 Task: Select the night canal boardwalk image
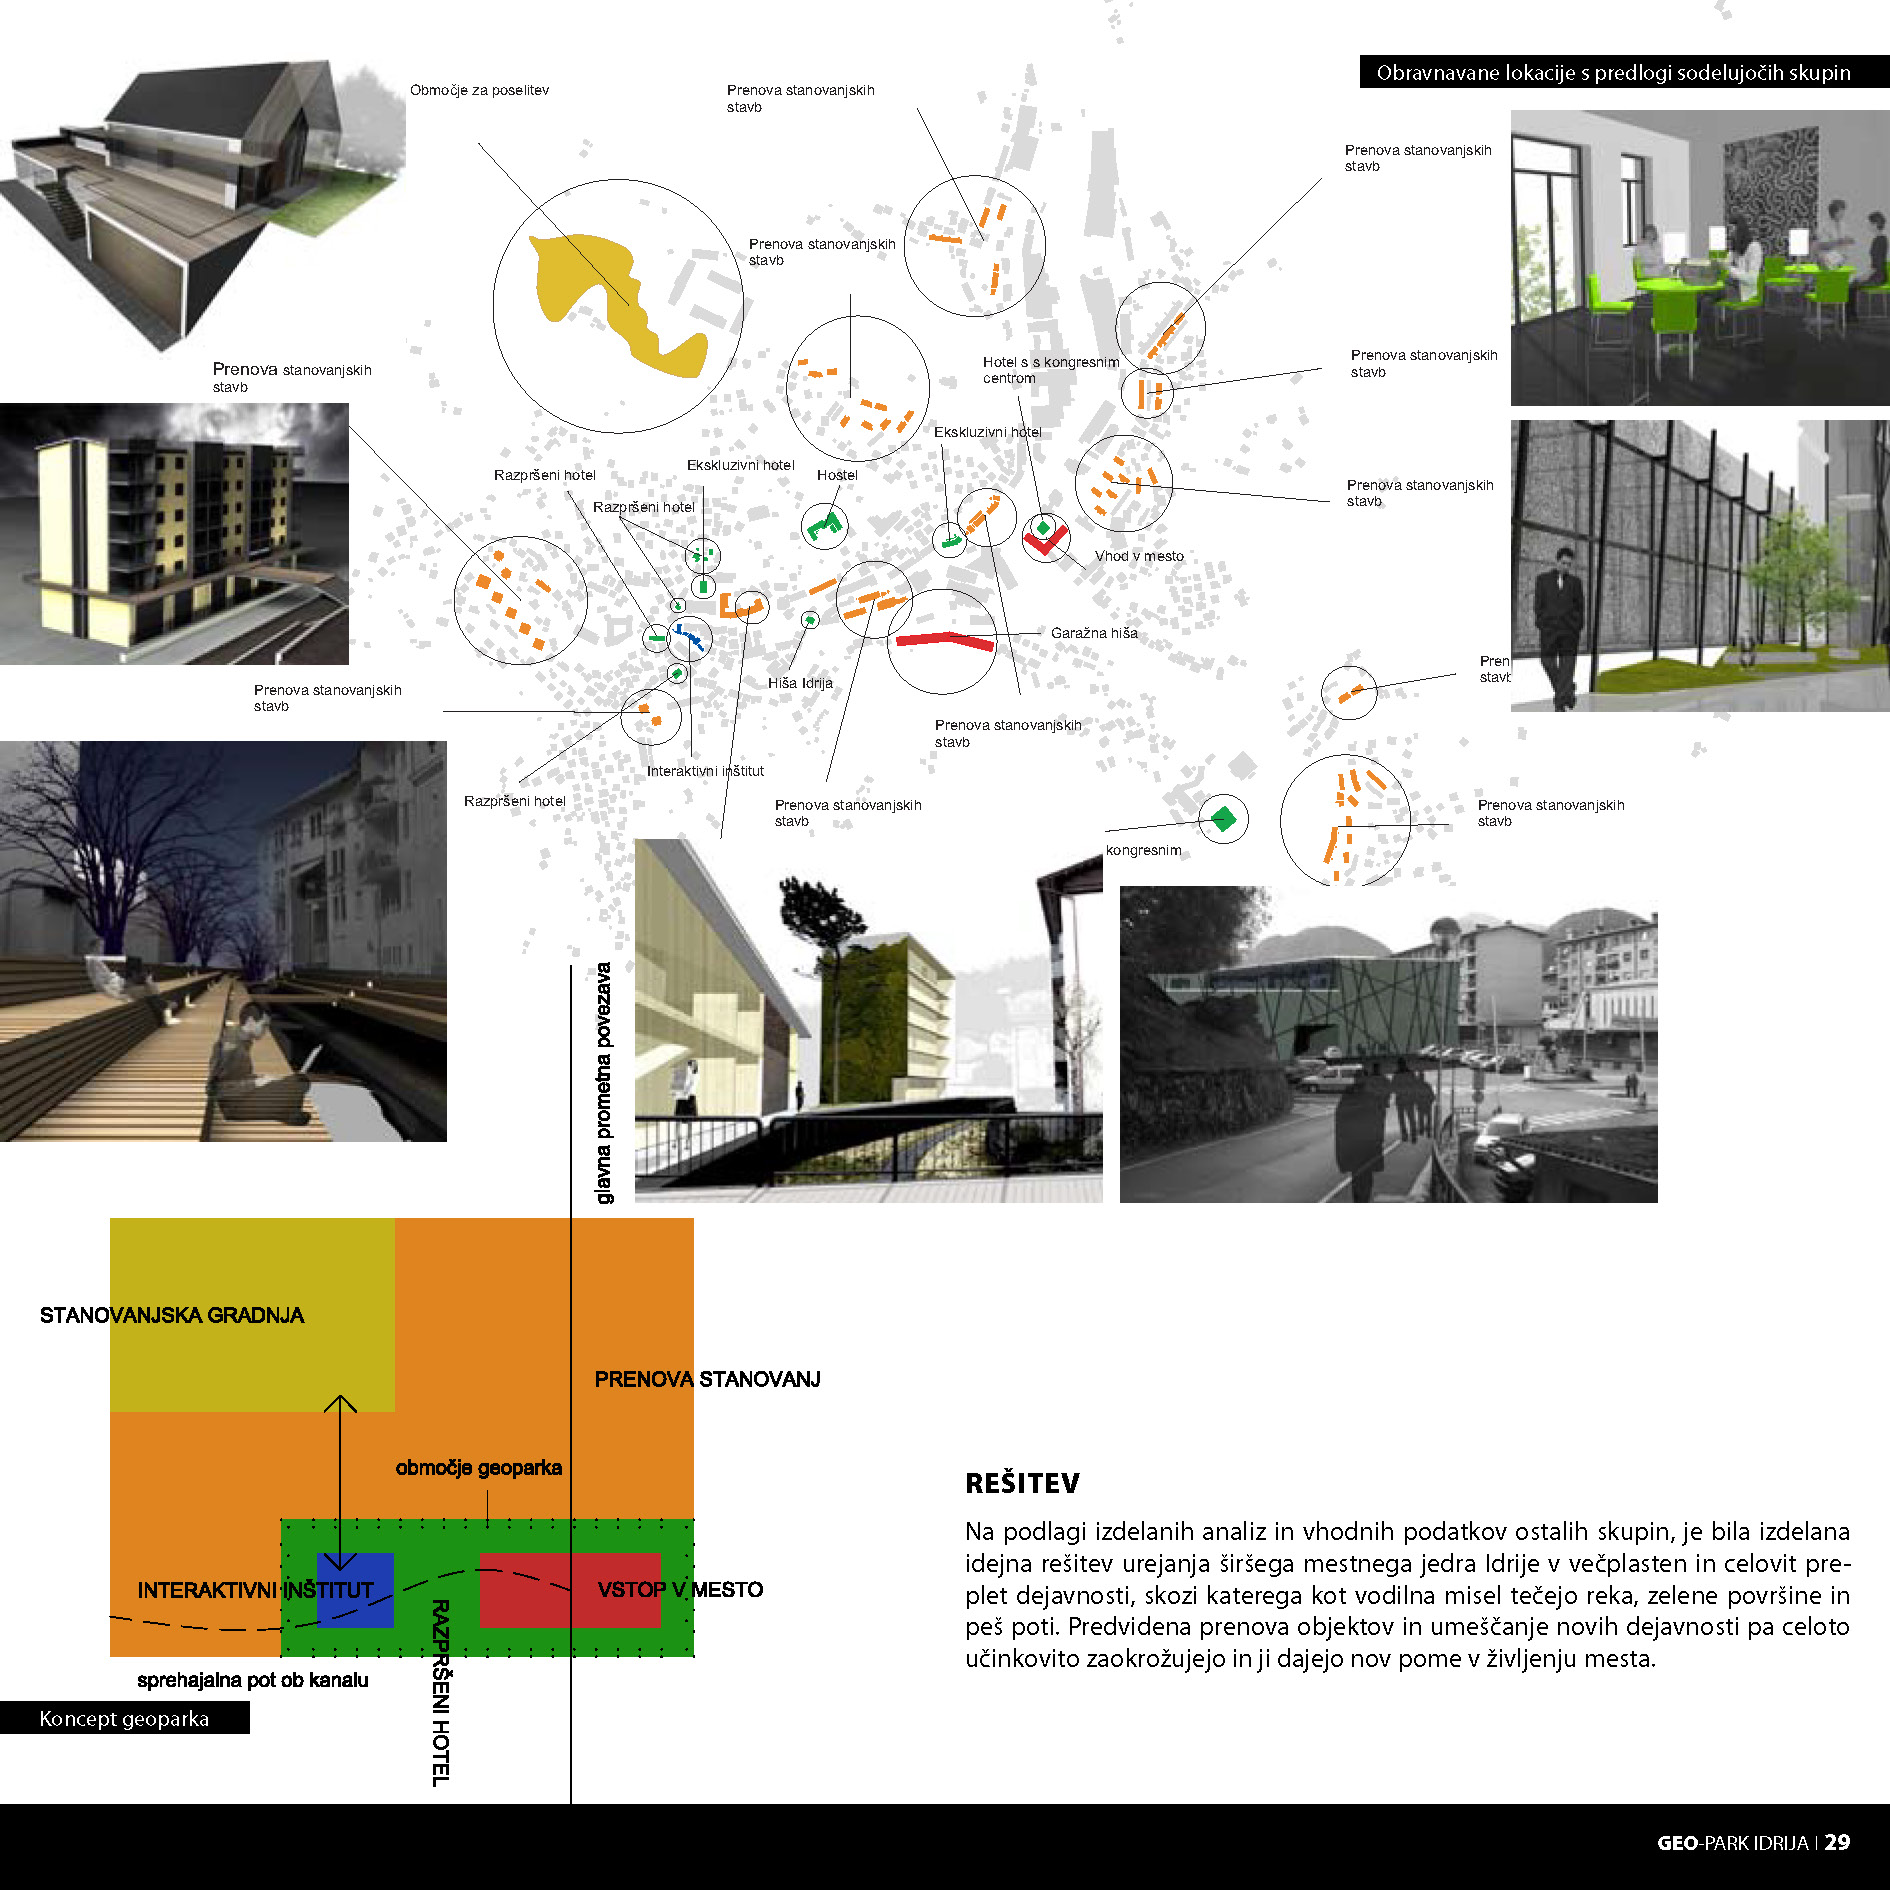click(x=223, y=941)
